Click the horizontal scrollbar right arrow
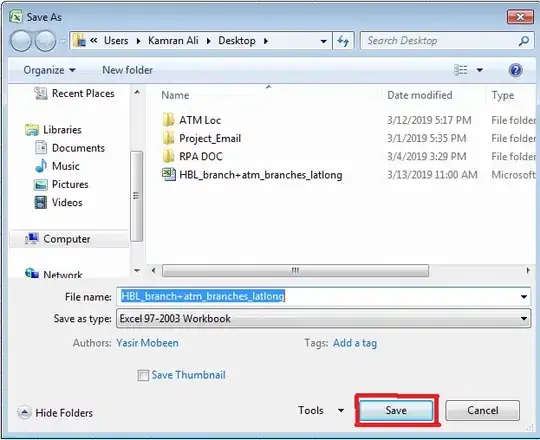 (528, 271)
